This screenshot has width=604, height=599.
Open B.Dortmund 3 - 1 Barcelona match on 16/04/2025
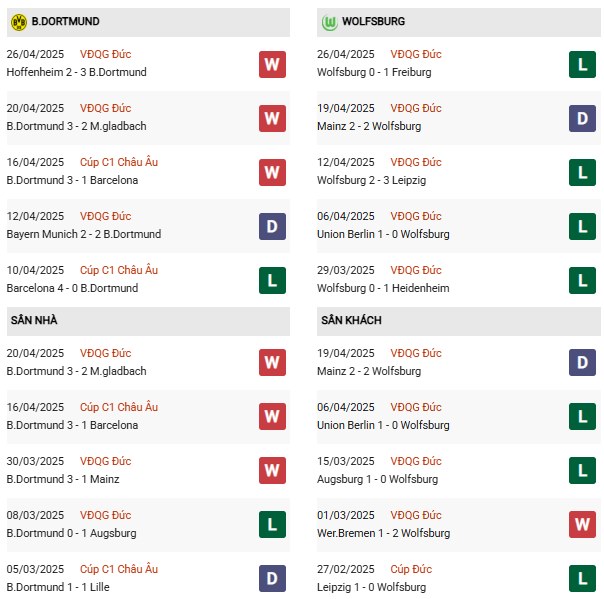pyautogui.click(x=72, y=180)
